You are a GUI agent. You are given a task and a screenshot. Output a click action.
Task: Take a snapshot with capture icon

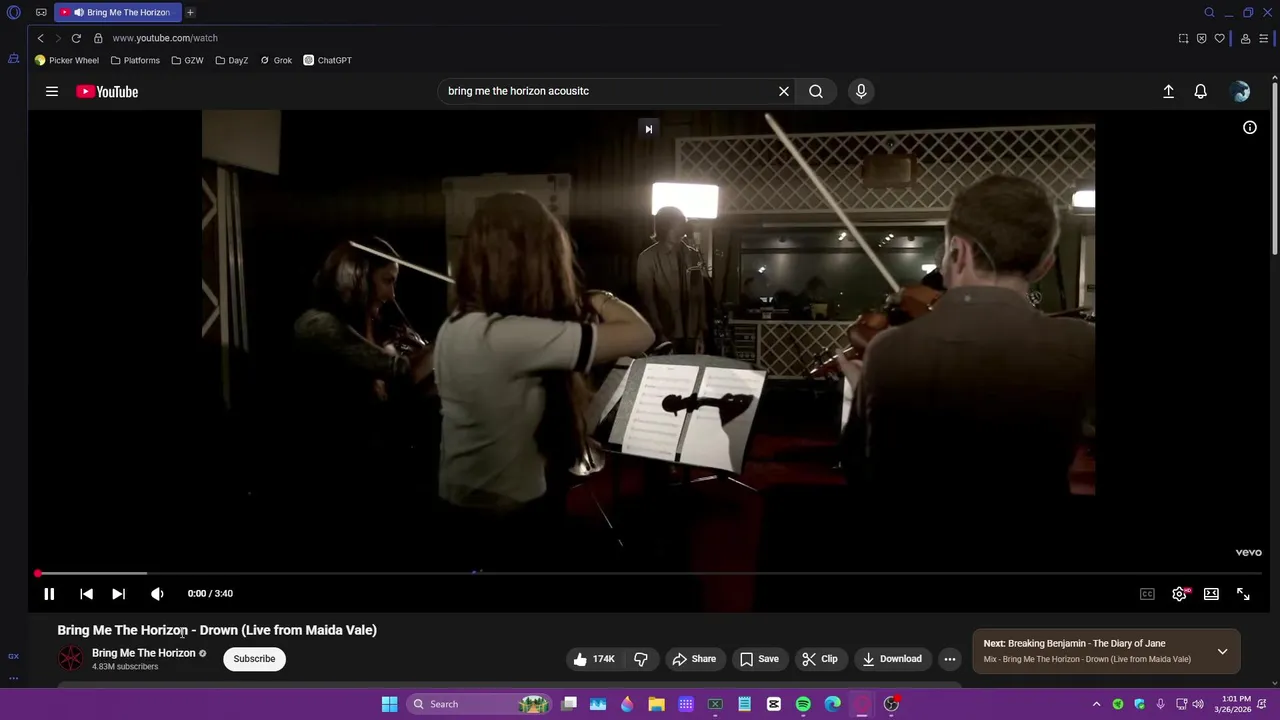[x=1183, y=38]
